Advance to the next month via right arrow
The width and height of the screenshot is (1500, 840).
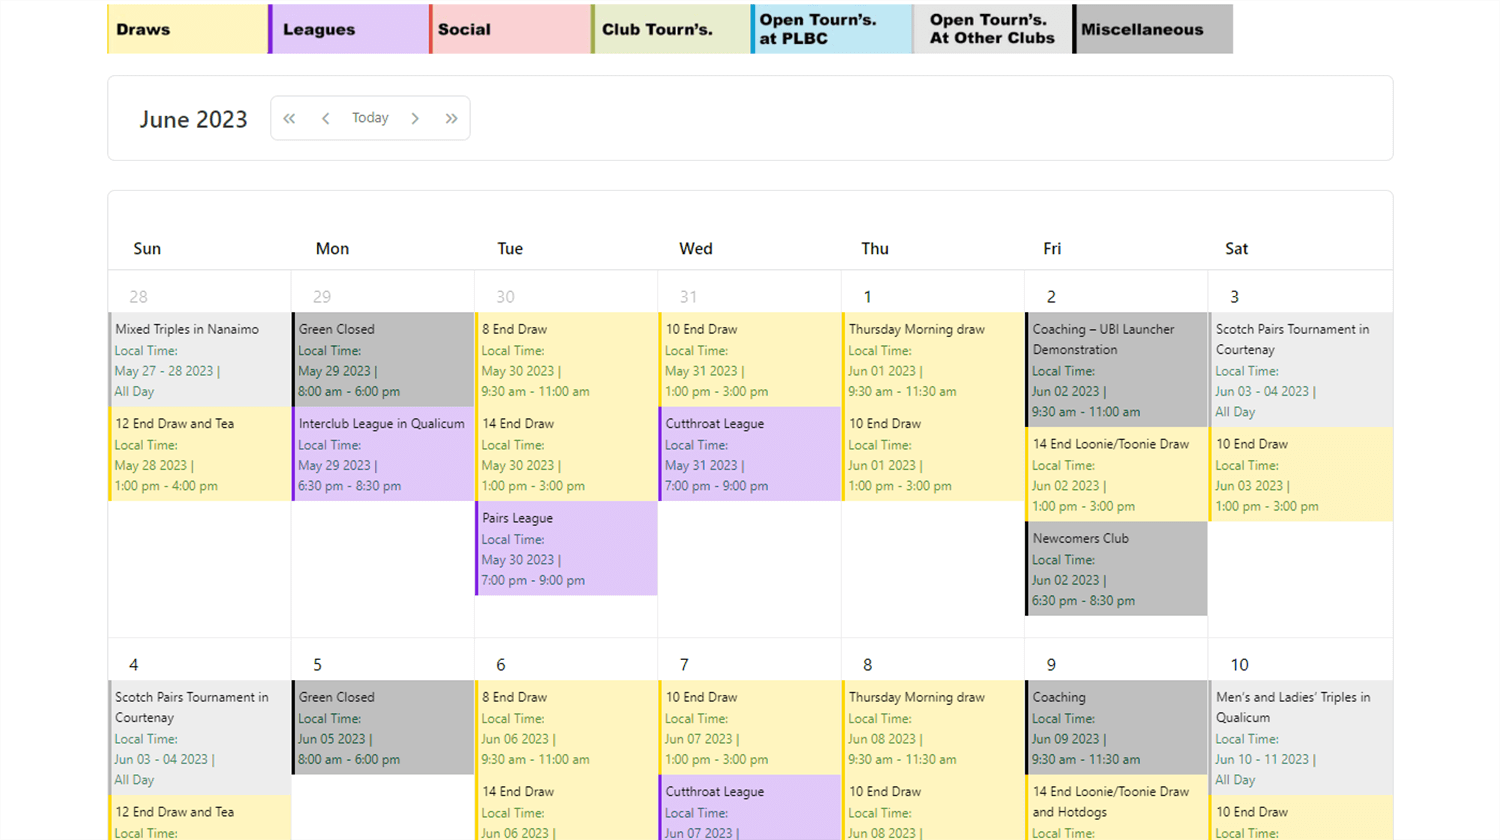point(415,118)
